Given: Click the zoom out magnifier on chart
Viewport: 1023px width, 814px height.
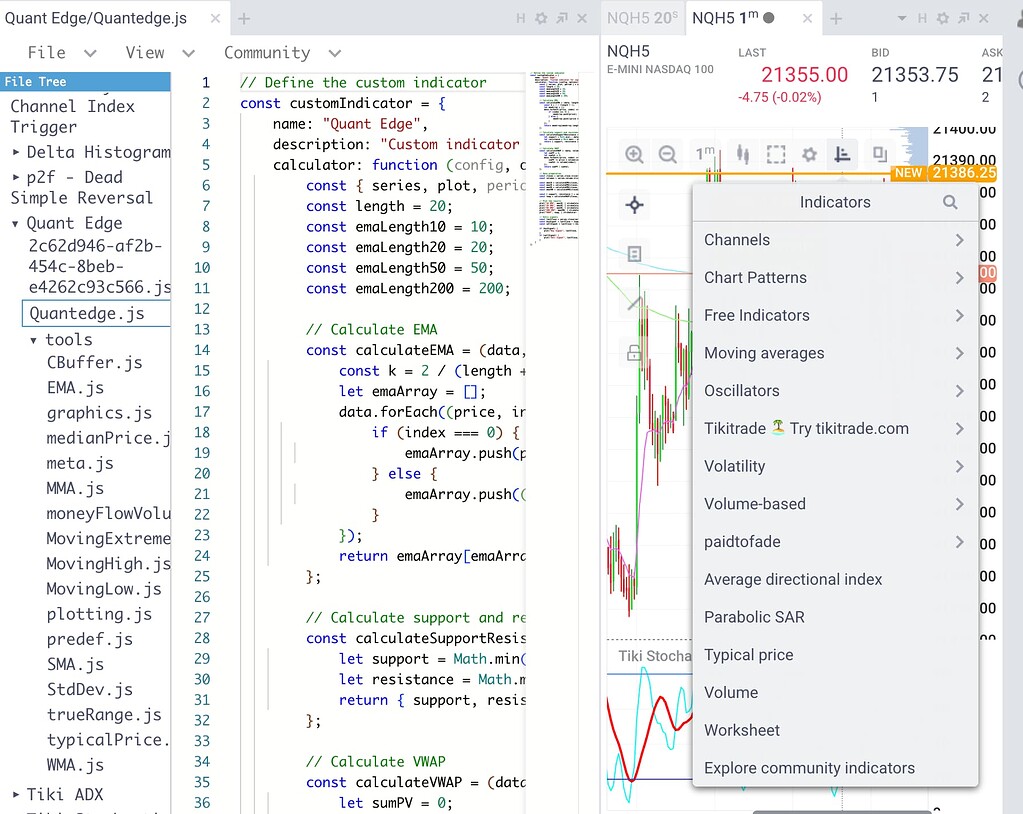Looking at the screenshot, I should [668, 154].
